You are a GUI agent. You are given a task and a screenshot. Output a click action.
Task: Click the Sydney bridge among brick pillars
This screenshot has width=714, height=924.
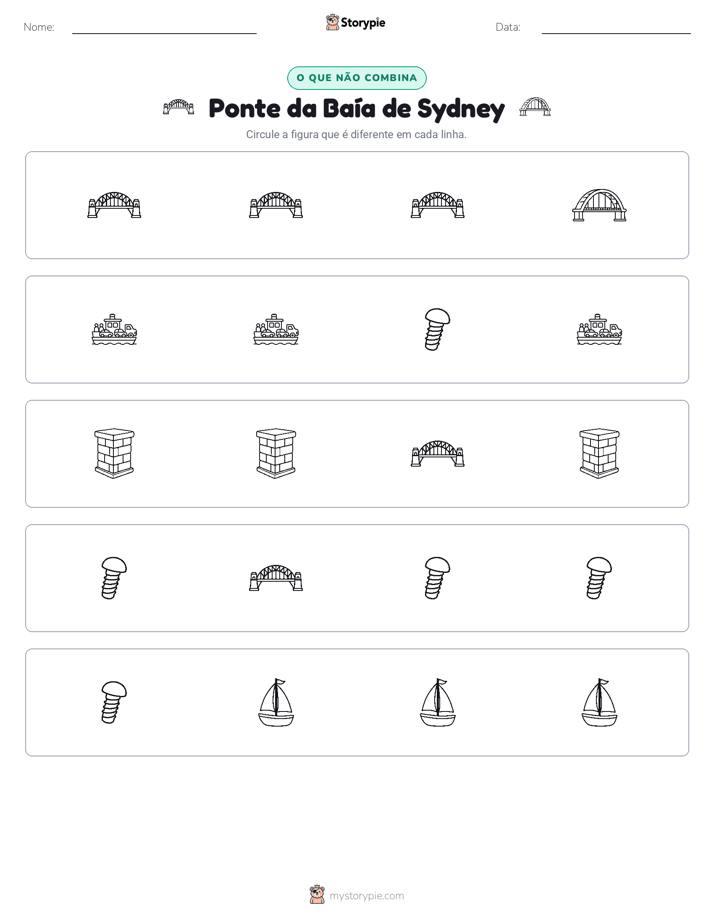pyautogui.click(x=437, y=454)
